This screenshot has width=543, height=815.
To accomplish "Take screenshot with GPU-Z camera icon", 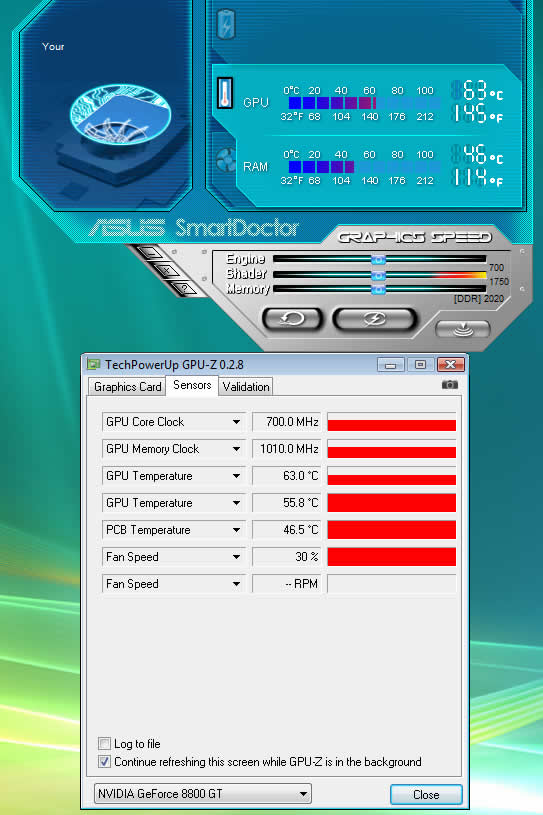I will pyautogui.click(x=449, y=385).
